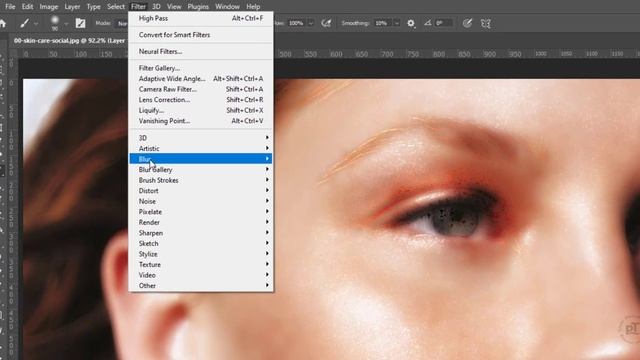Toggle pressure for size icon
This screenshot has width=640, height=360.
(x=467, y=23)
